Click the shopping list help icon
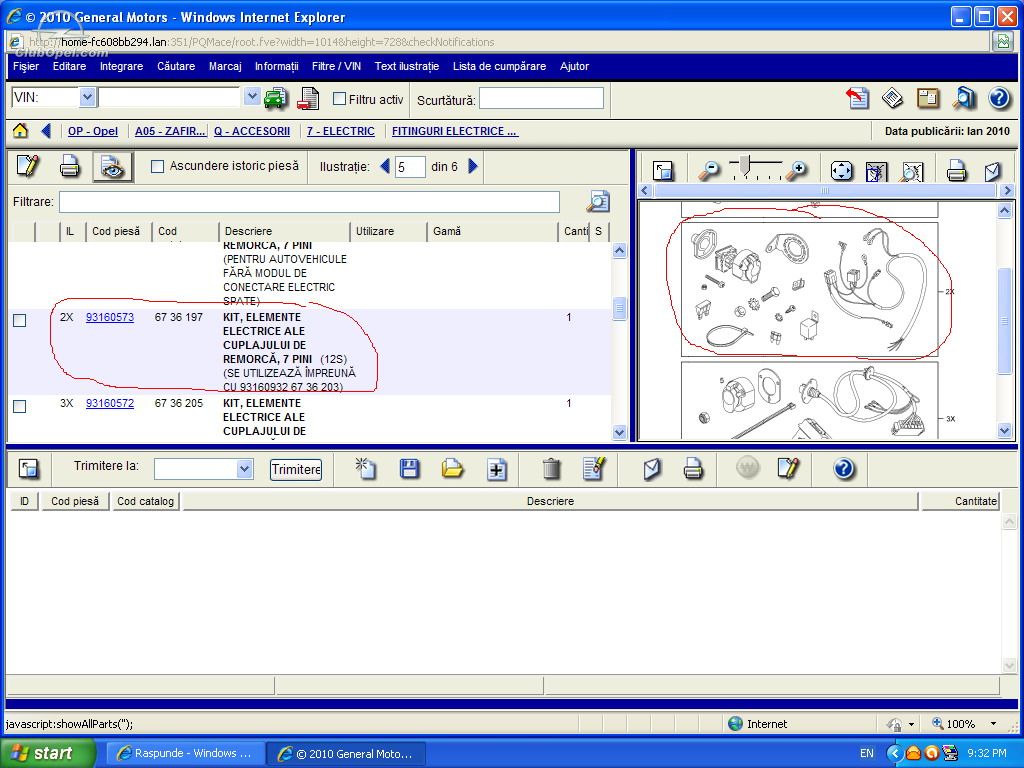The image size is (1024, 768). [x=844, y=468]
